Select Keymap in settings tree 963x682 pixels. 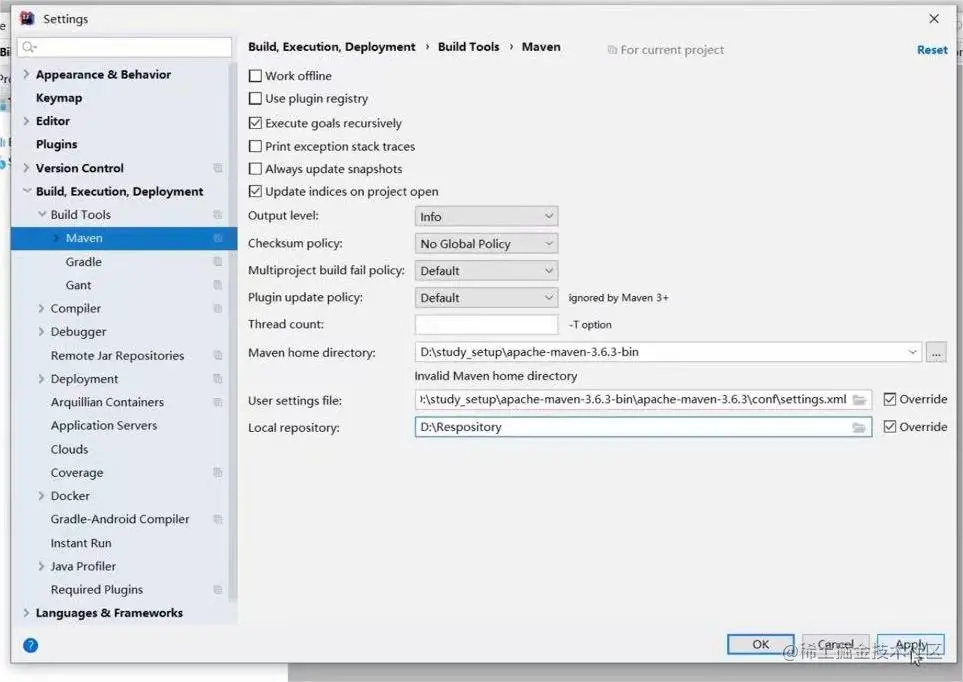pyautogui.click(x=59, y=98)
